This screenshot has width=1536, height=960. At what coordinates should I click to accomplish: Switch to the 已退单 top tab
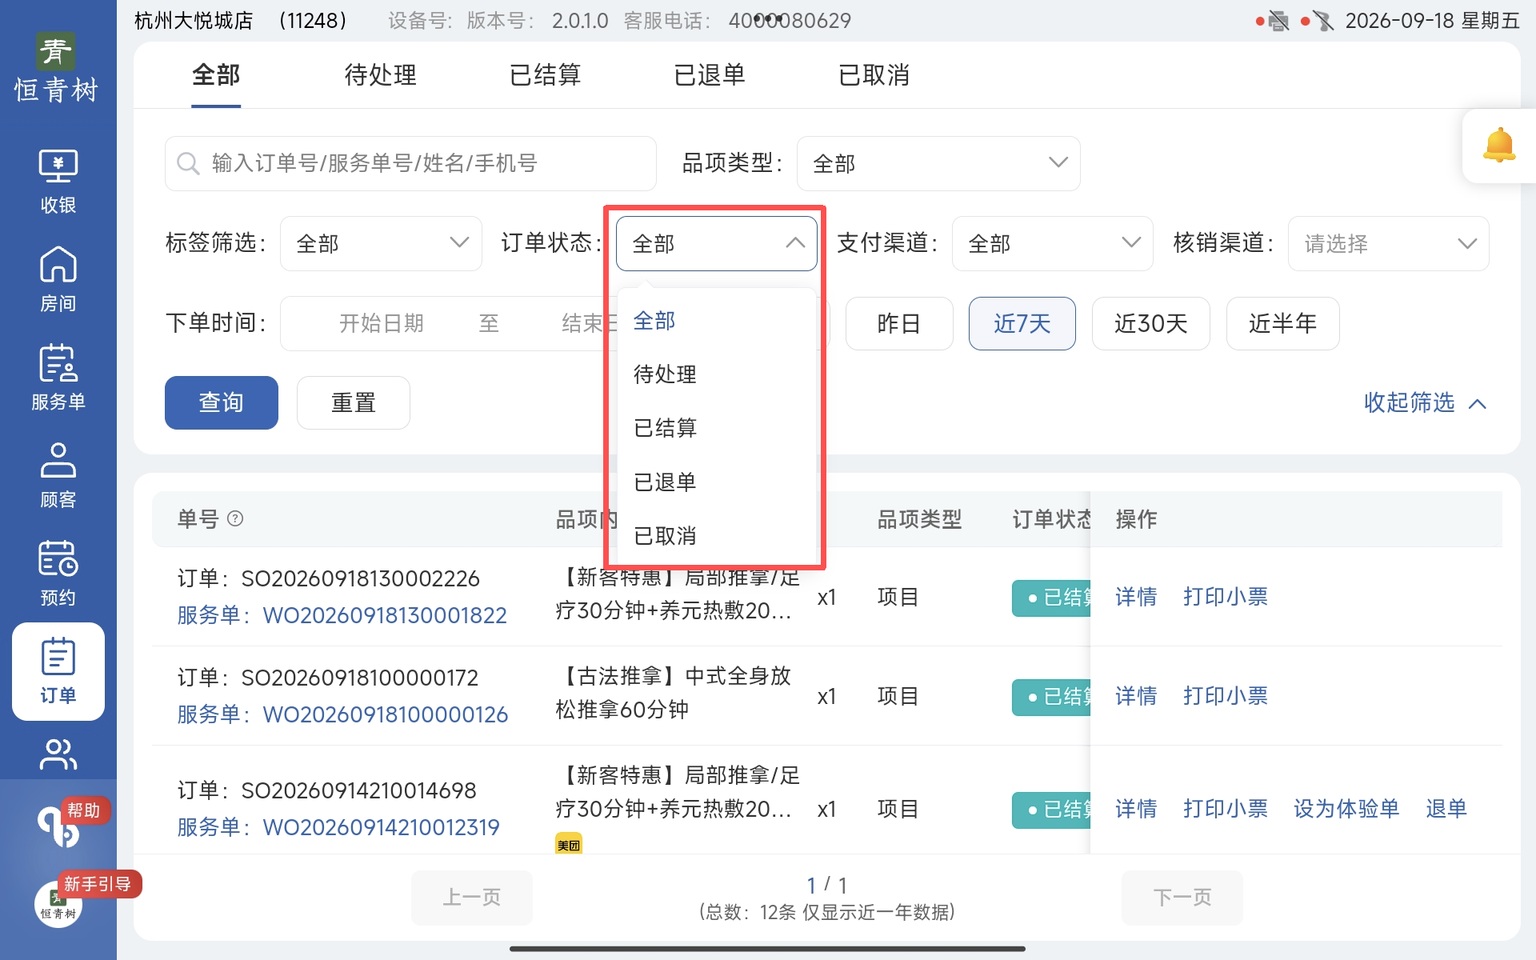pyautogui.click(x=709, y=75)
